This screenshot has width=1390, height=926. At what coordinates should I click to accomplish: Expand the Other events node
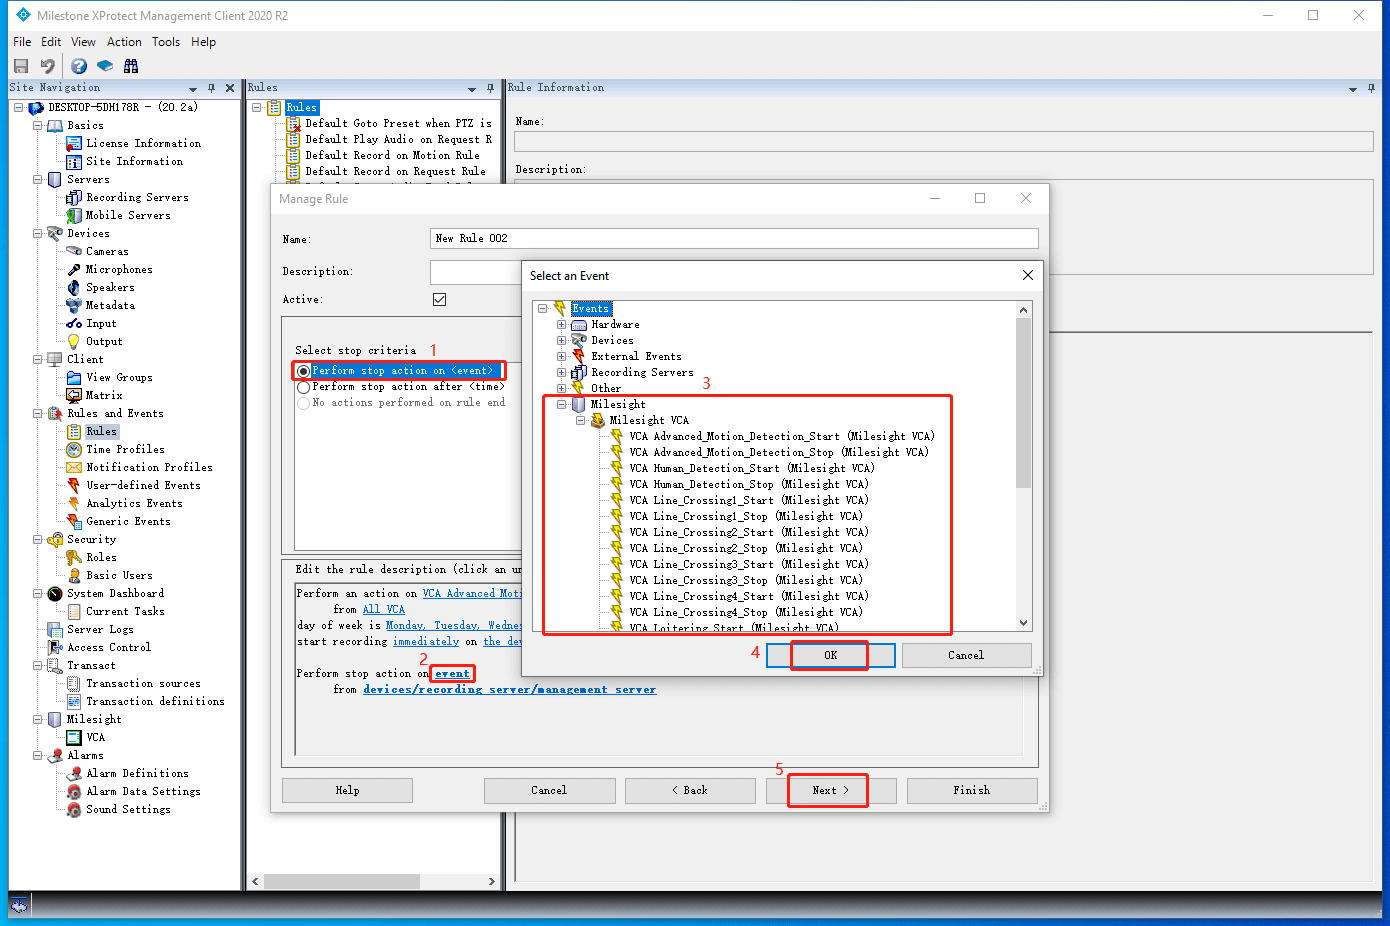pyautogui.click(x=561, y=388)
